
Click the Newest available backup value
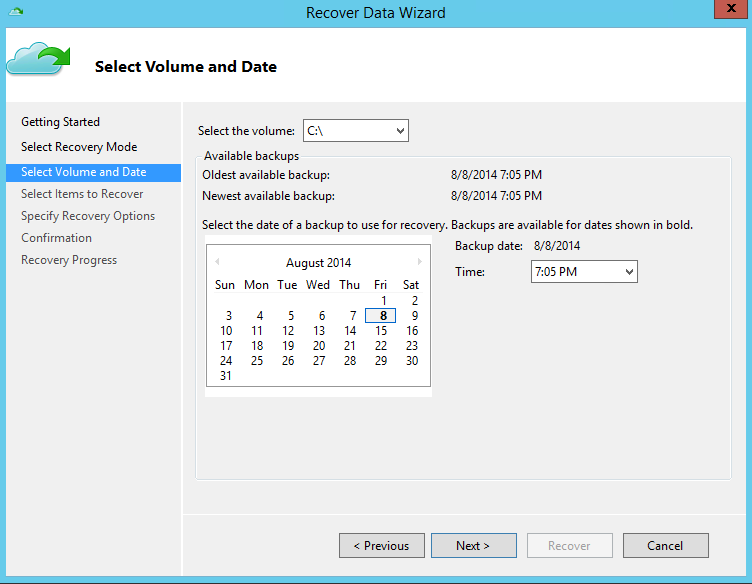coord(496,196)
